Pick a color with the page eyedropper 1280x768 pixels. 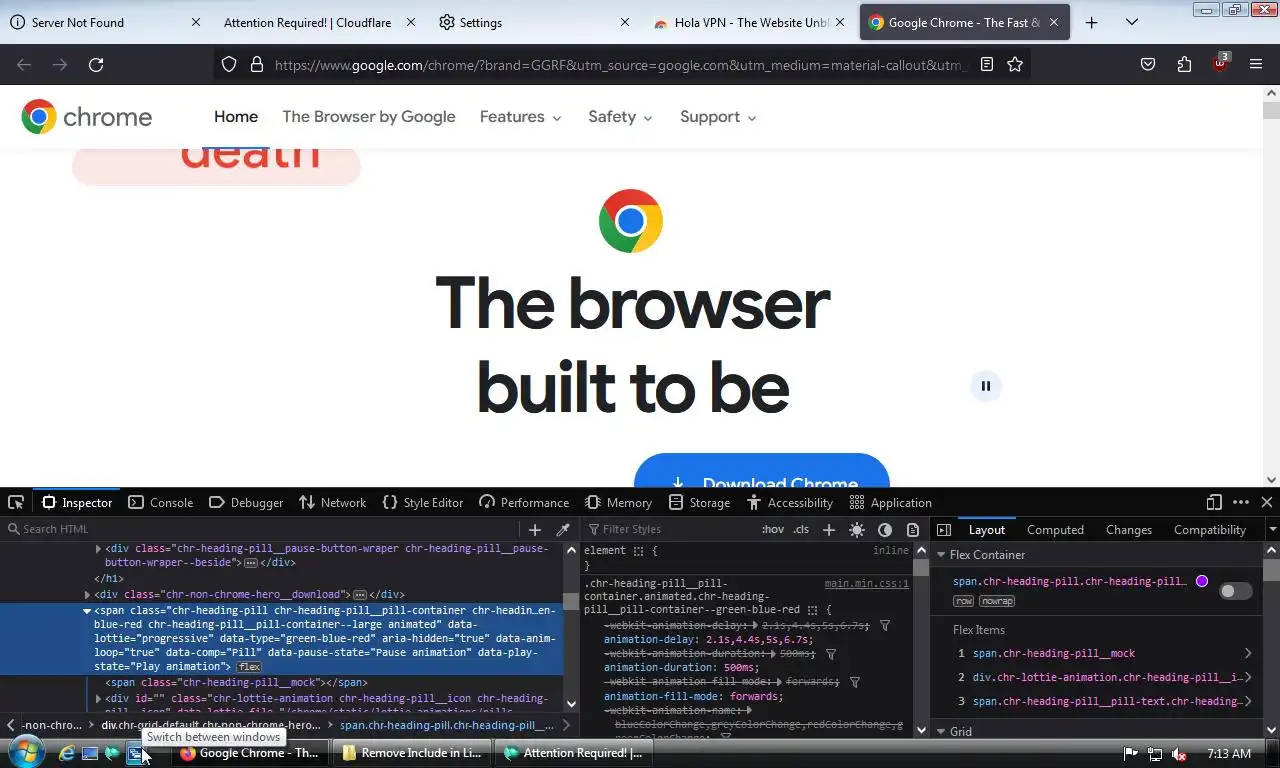click(563, 530)
